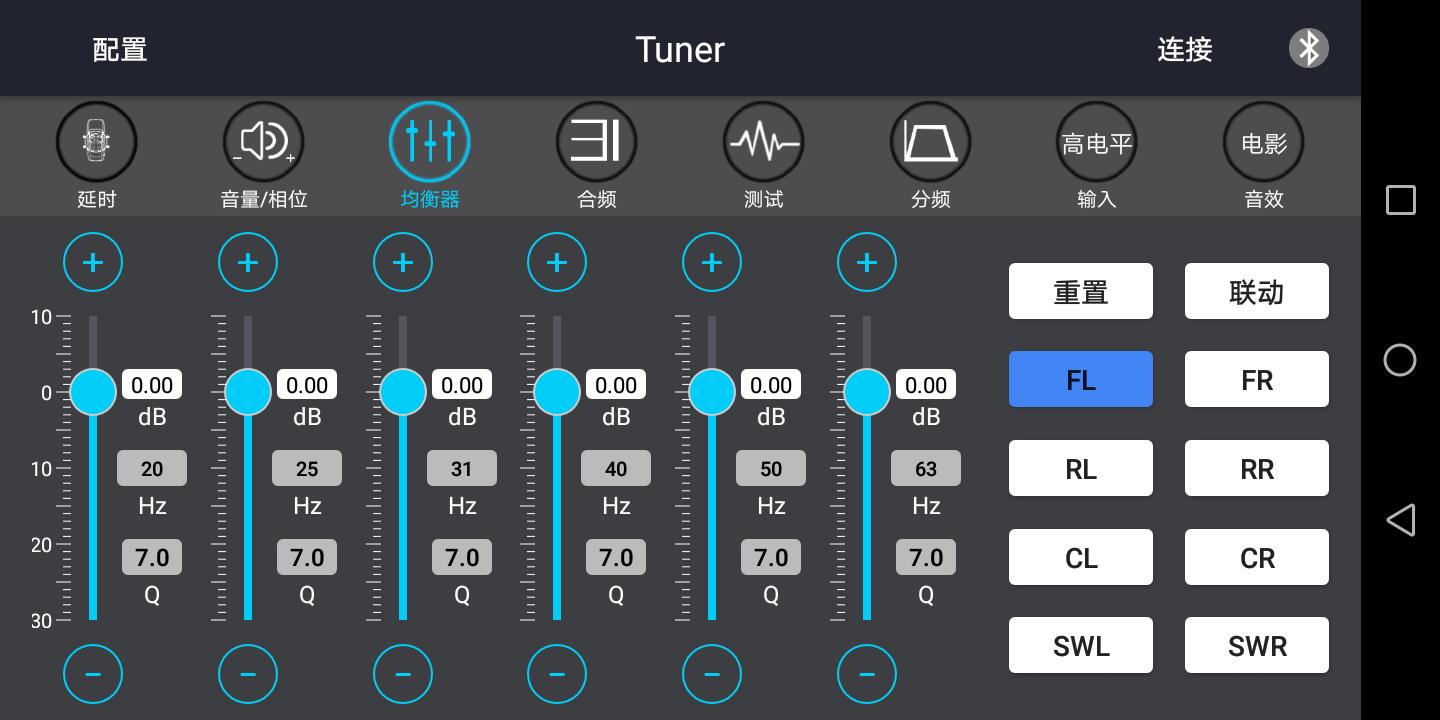Decrease the 63 Hz band with minus button

pos(867,674)
